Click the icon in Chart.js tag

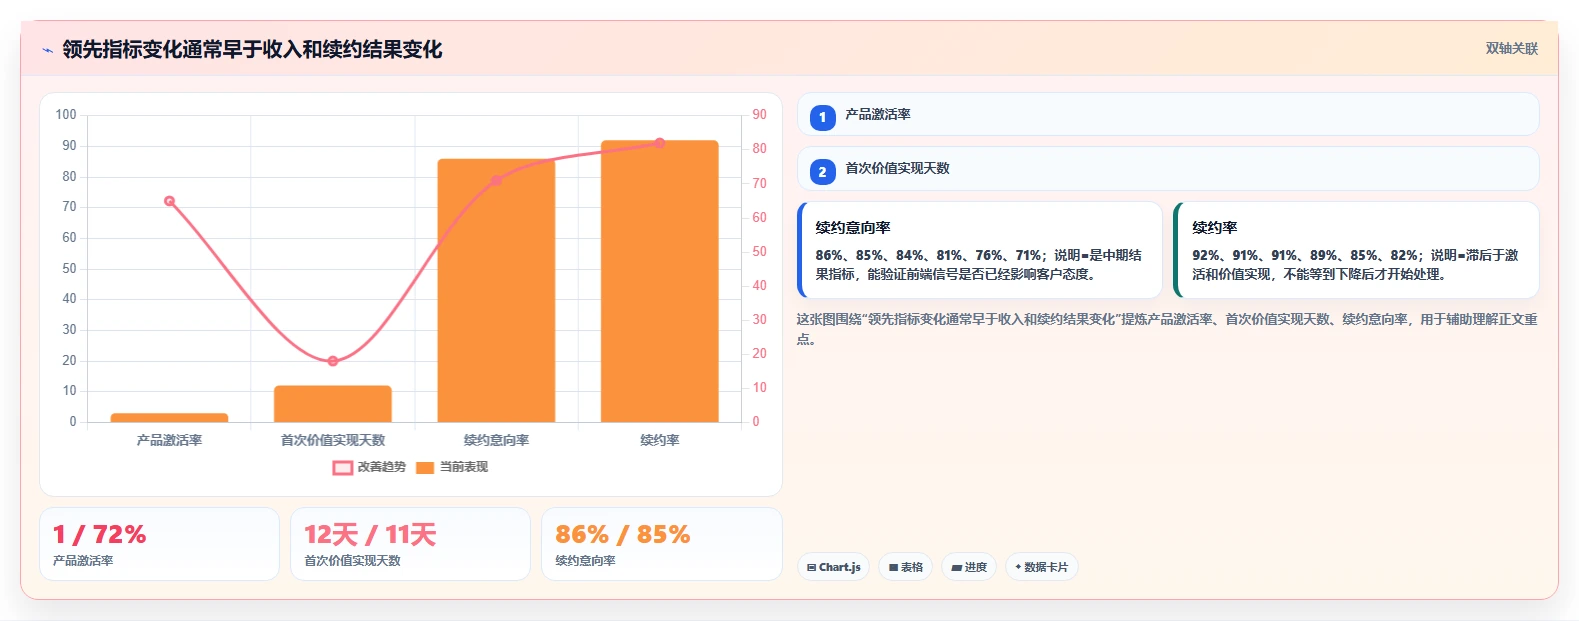click(811, 567)
